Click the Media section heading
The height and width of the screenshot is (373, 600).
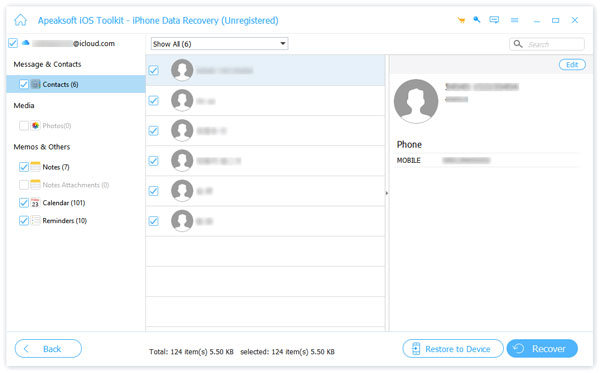coord(24,106)
